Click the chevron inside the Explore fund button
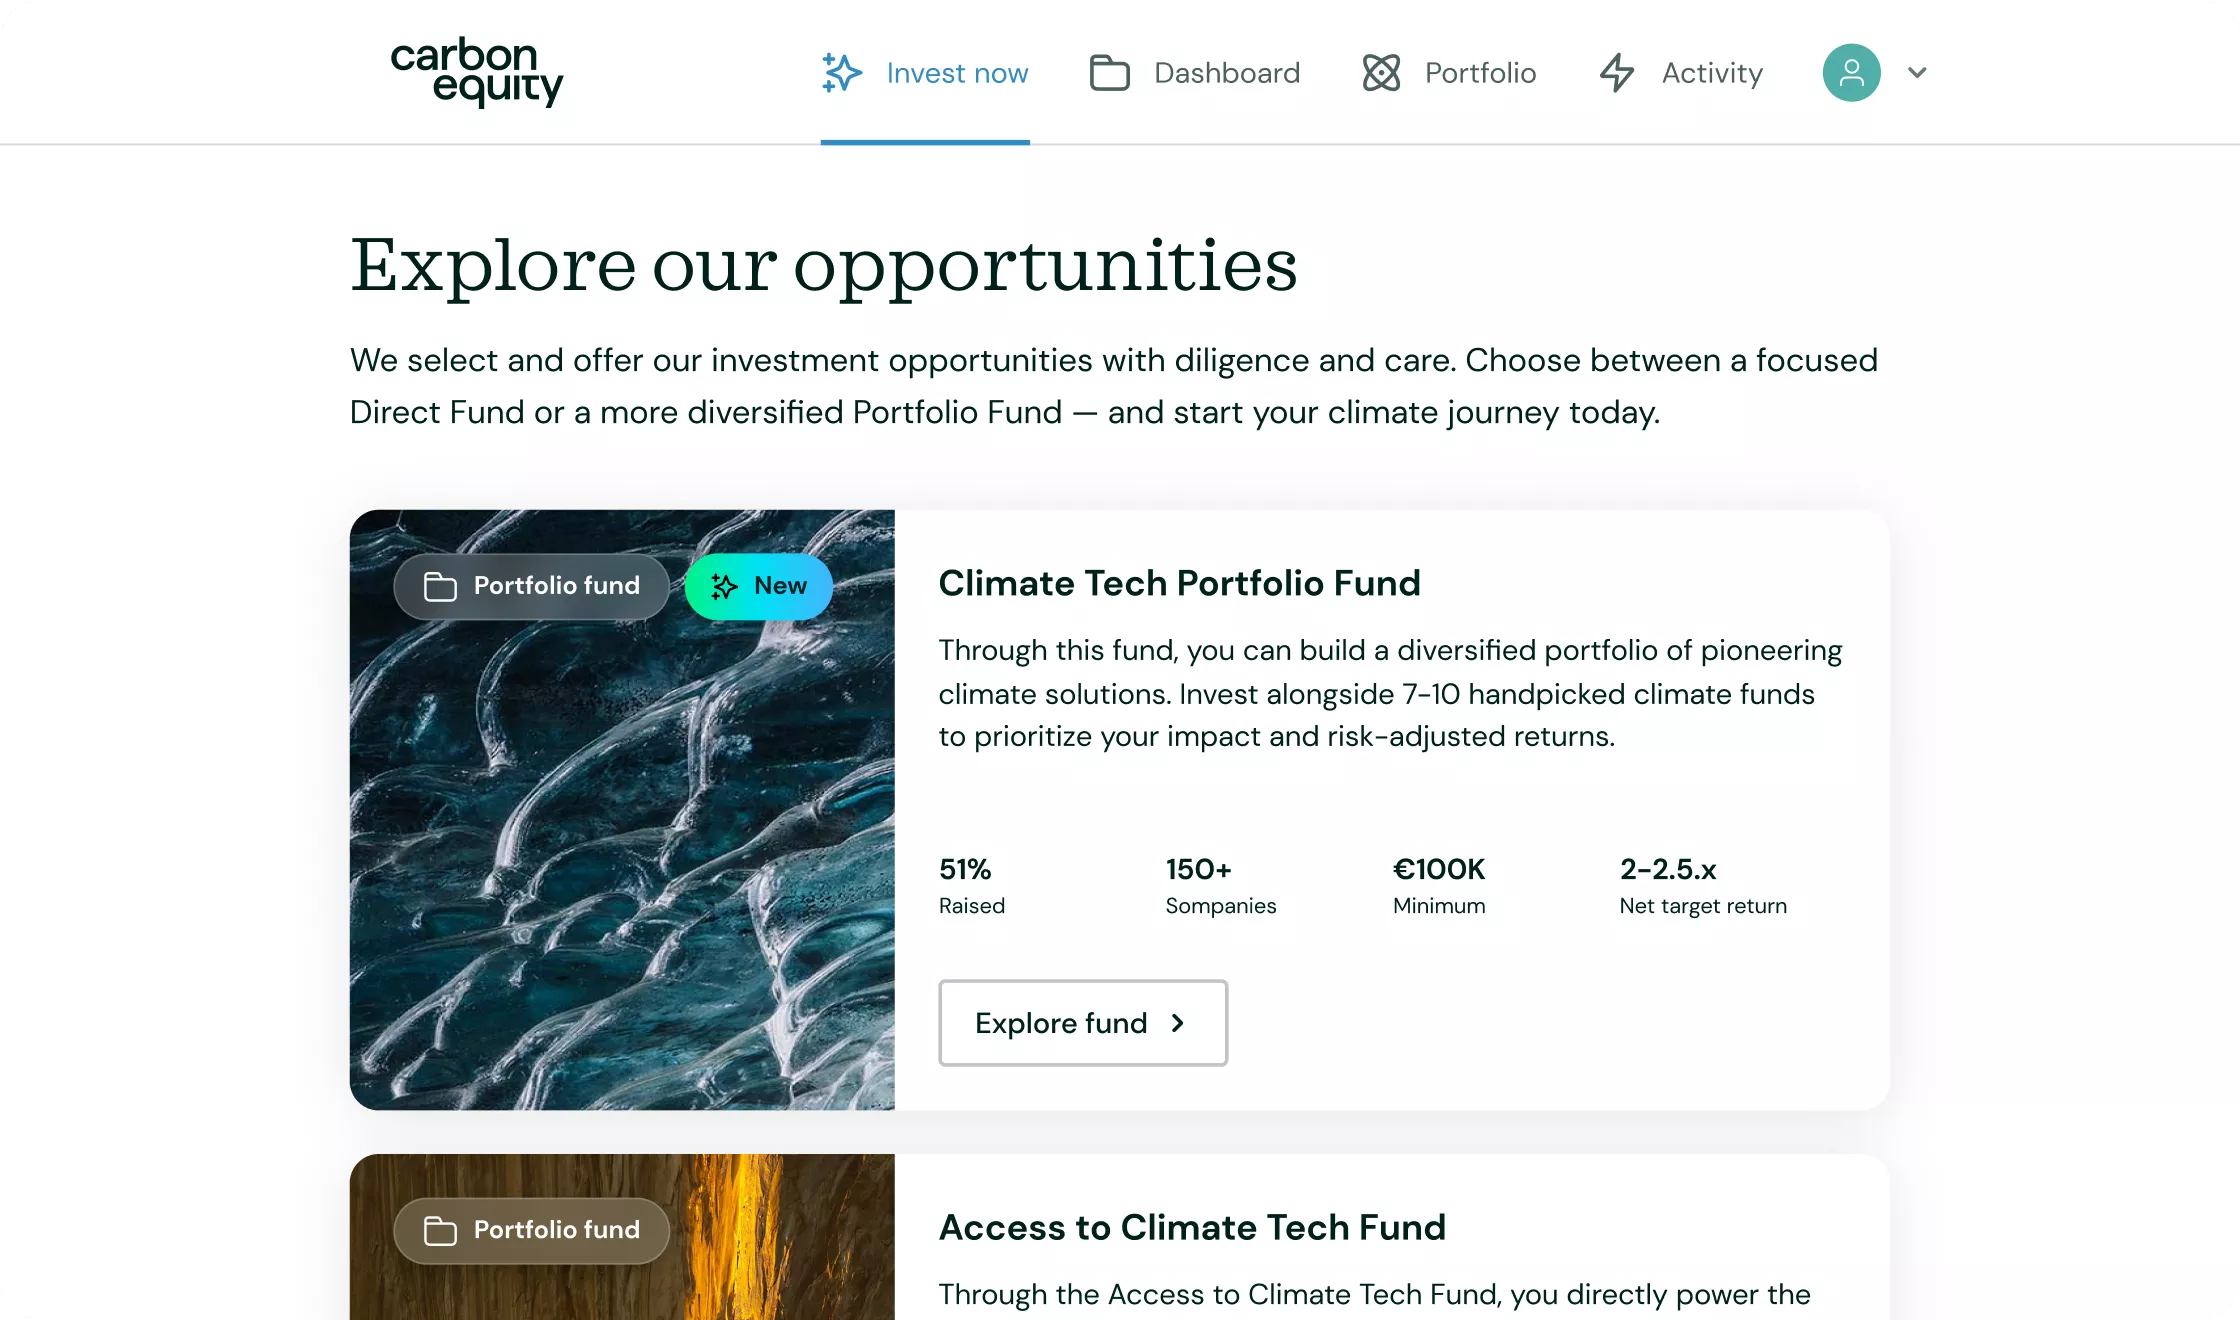 (x=1177, y=1023)
